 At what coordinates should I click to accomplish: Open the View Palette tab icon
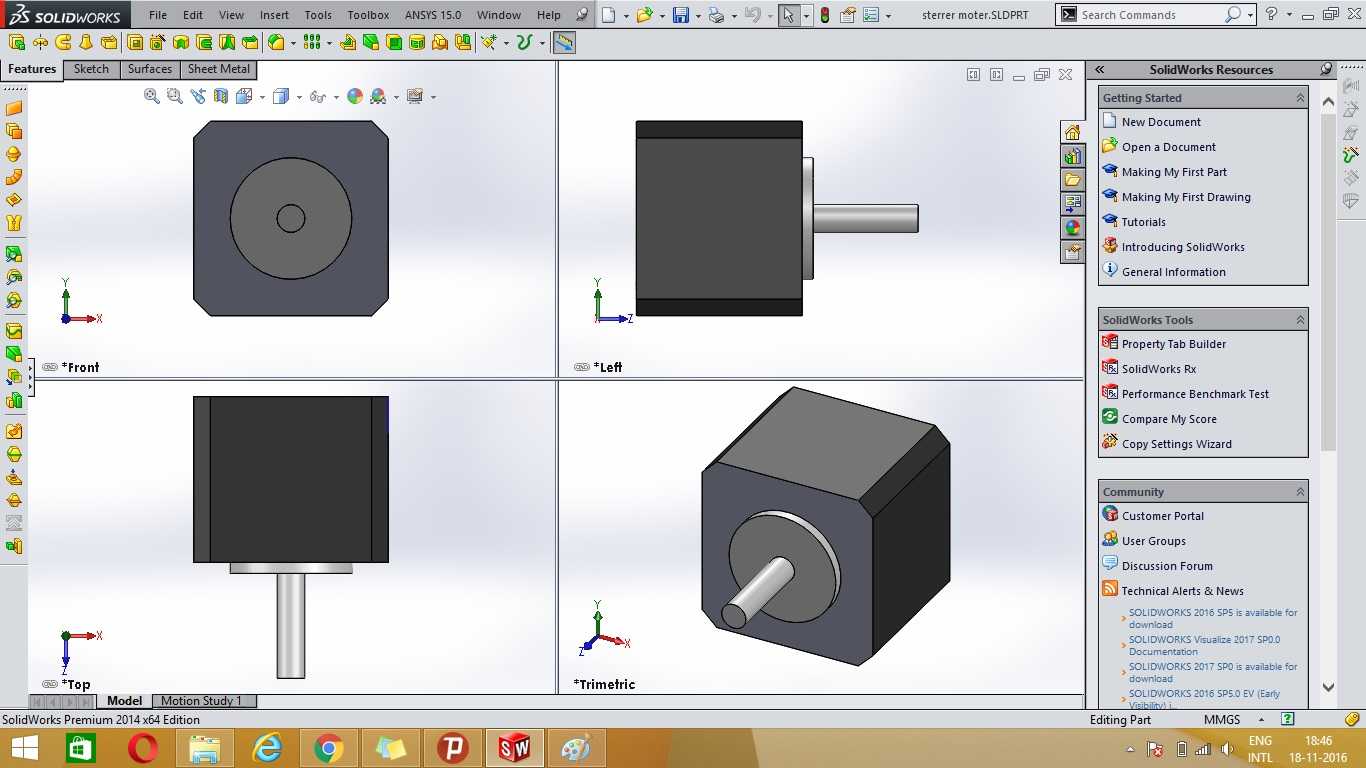point(1072,204)
